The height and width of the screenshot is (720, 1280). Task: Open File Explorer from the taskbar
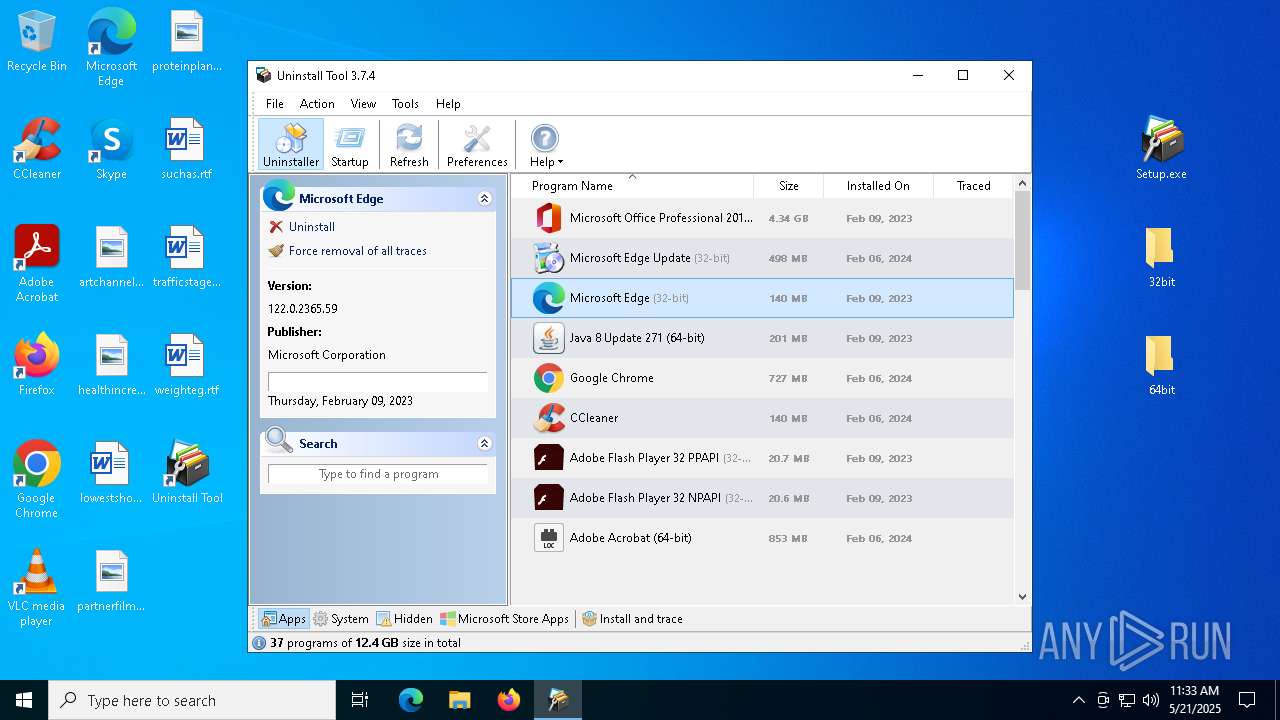(x=459, y=700)
